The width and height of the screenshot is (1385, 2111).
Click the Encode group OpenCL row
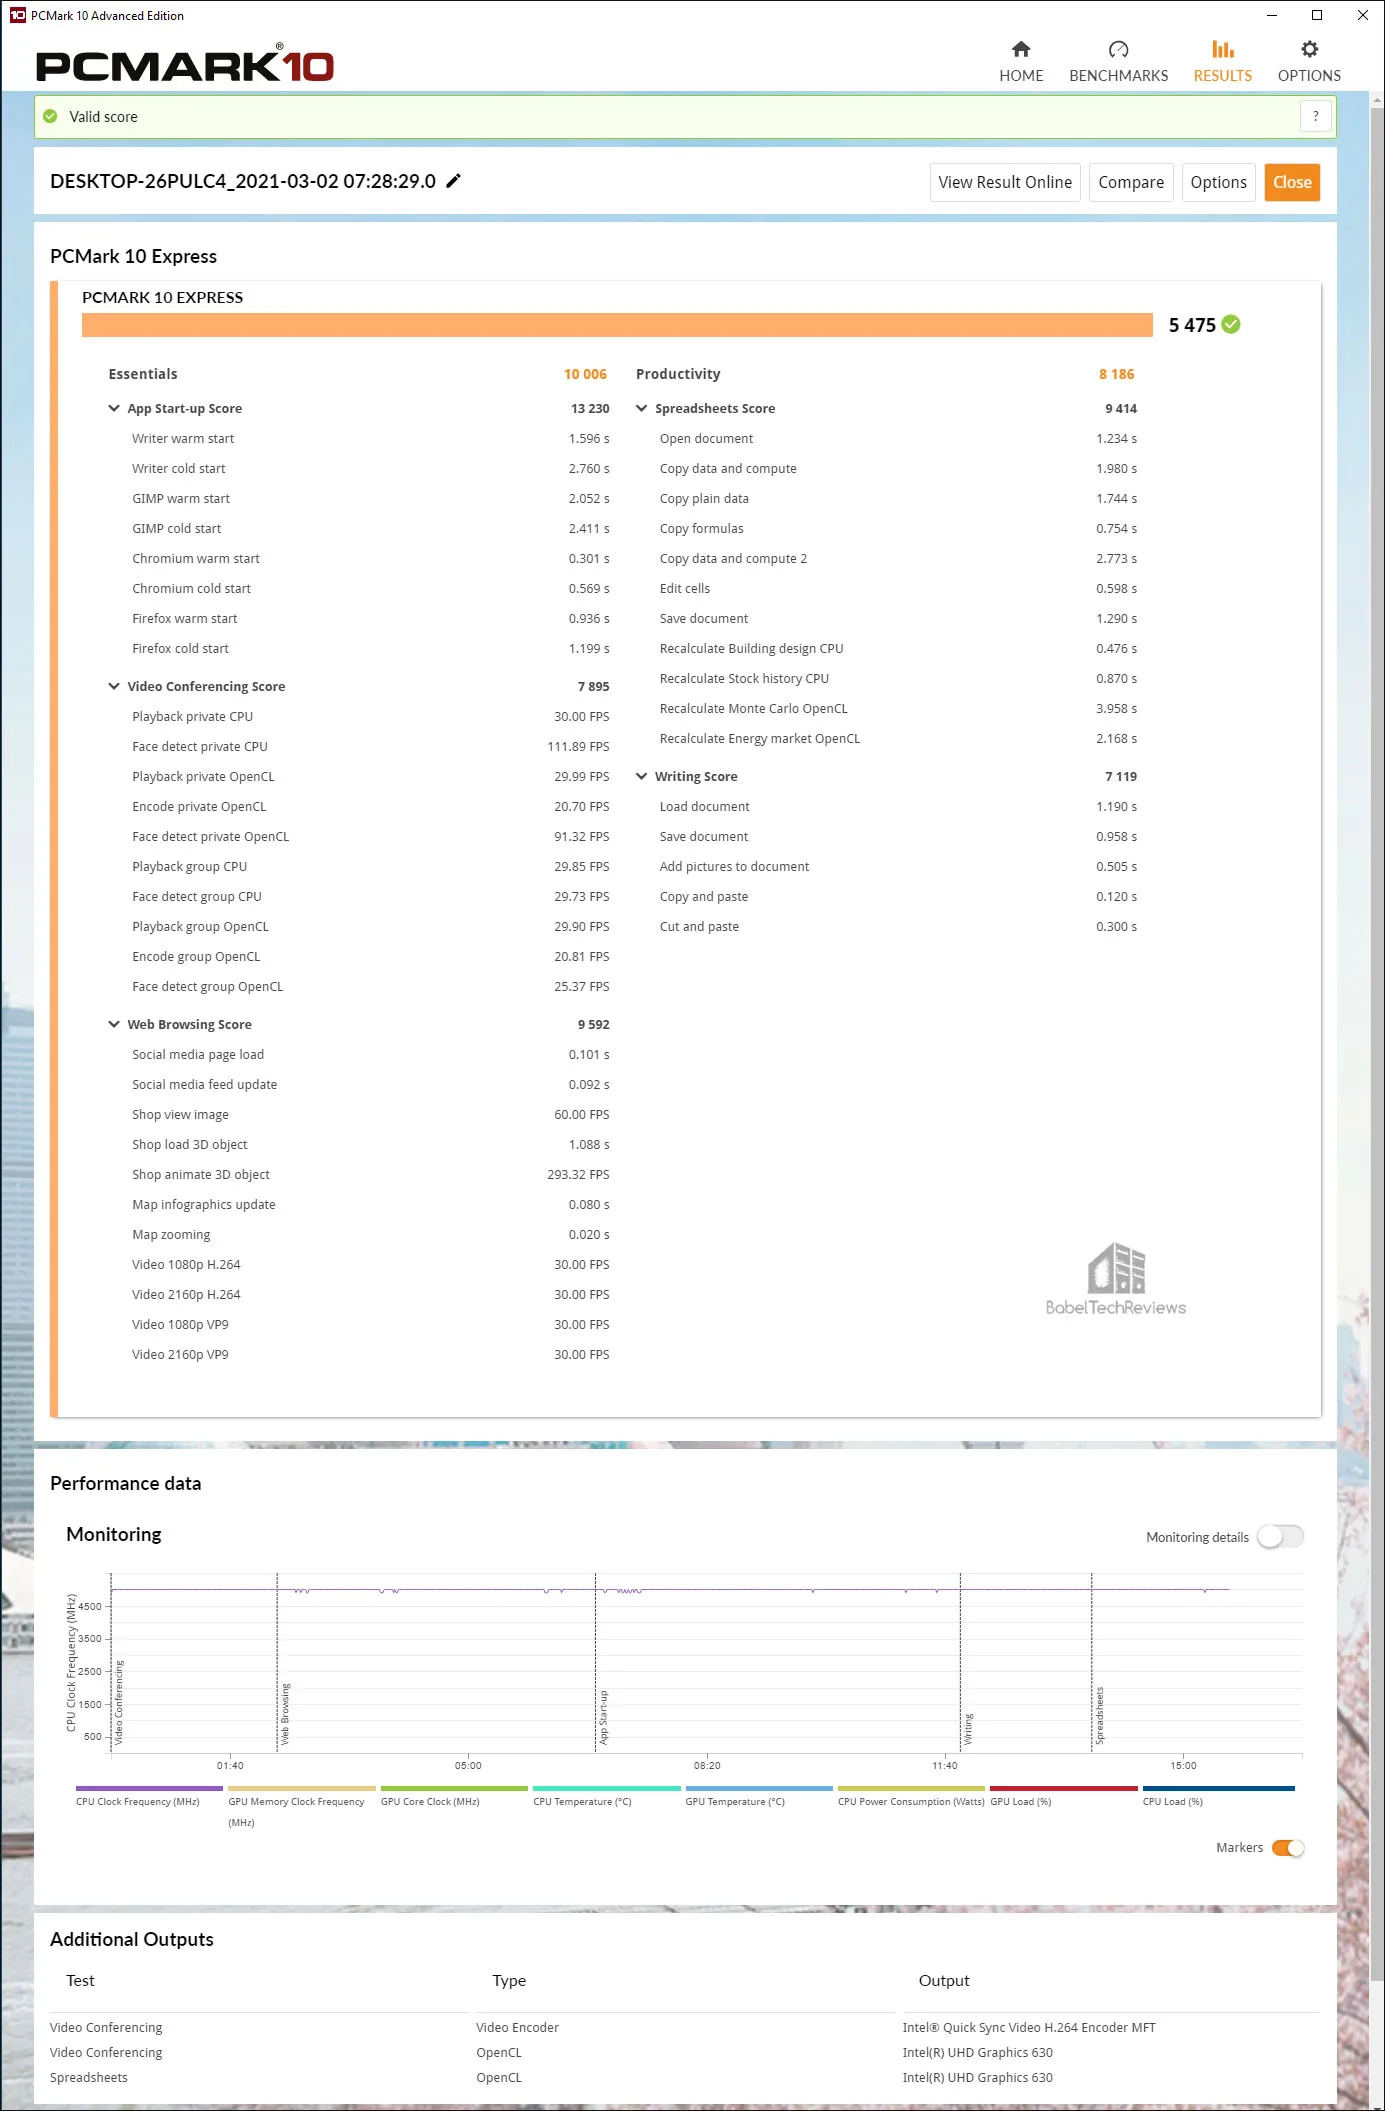coord(370,956)
